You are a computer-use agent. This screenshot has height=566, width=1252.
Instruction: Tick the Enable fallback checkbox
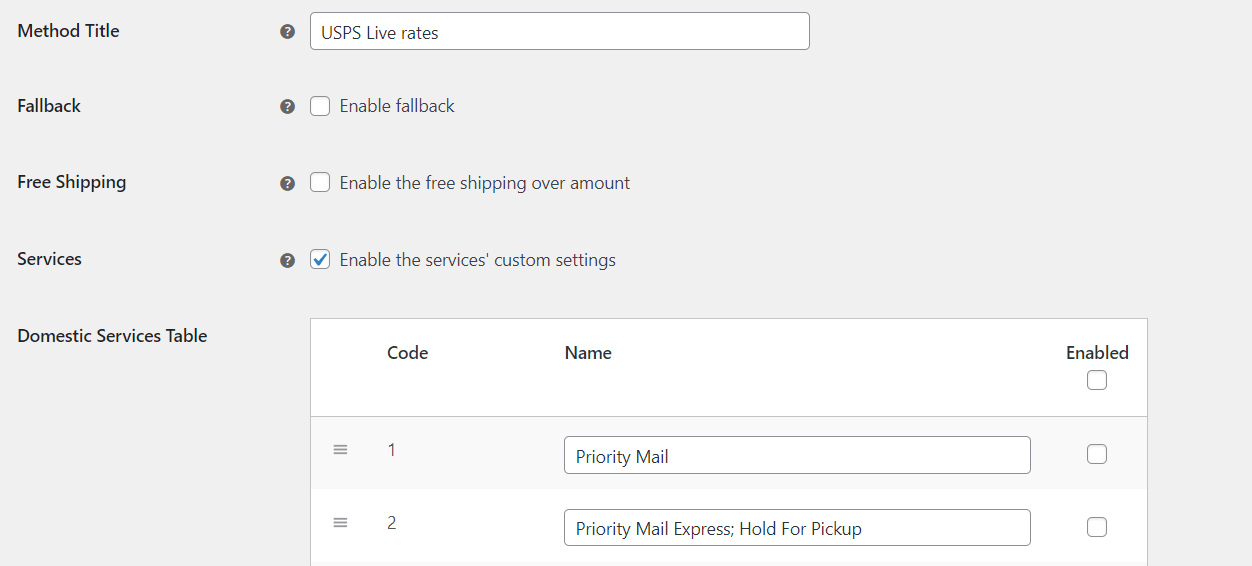coord(320,106)
